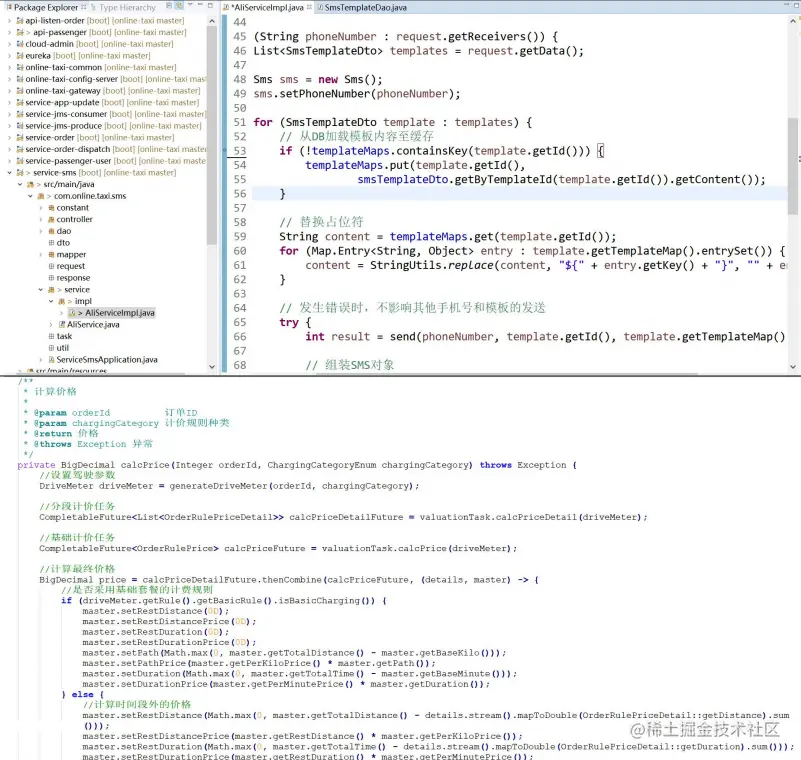The image size is (801, 760).
Task: Click the request empty package icon
Action: point(51,266)
